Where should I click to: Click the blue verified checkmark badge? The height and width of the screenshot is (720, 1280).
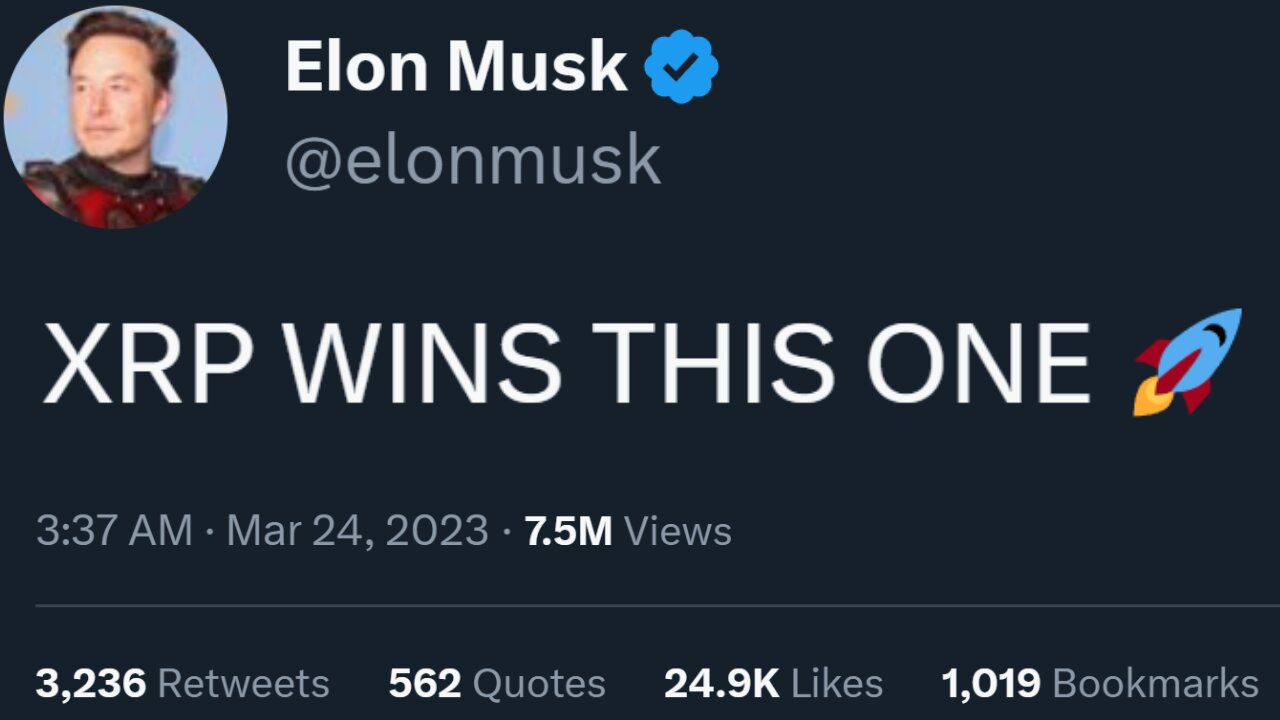click(x=680, y=66)
